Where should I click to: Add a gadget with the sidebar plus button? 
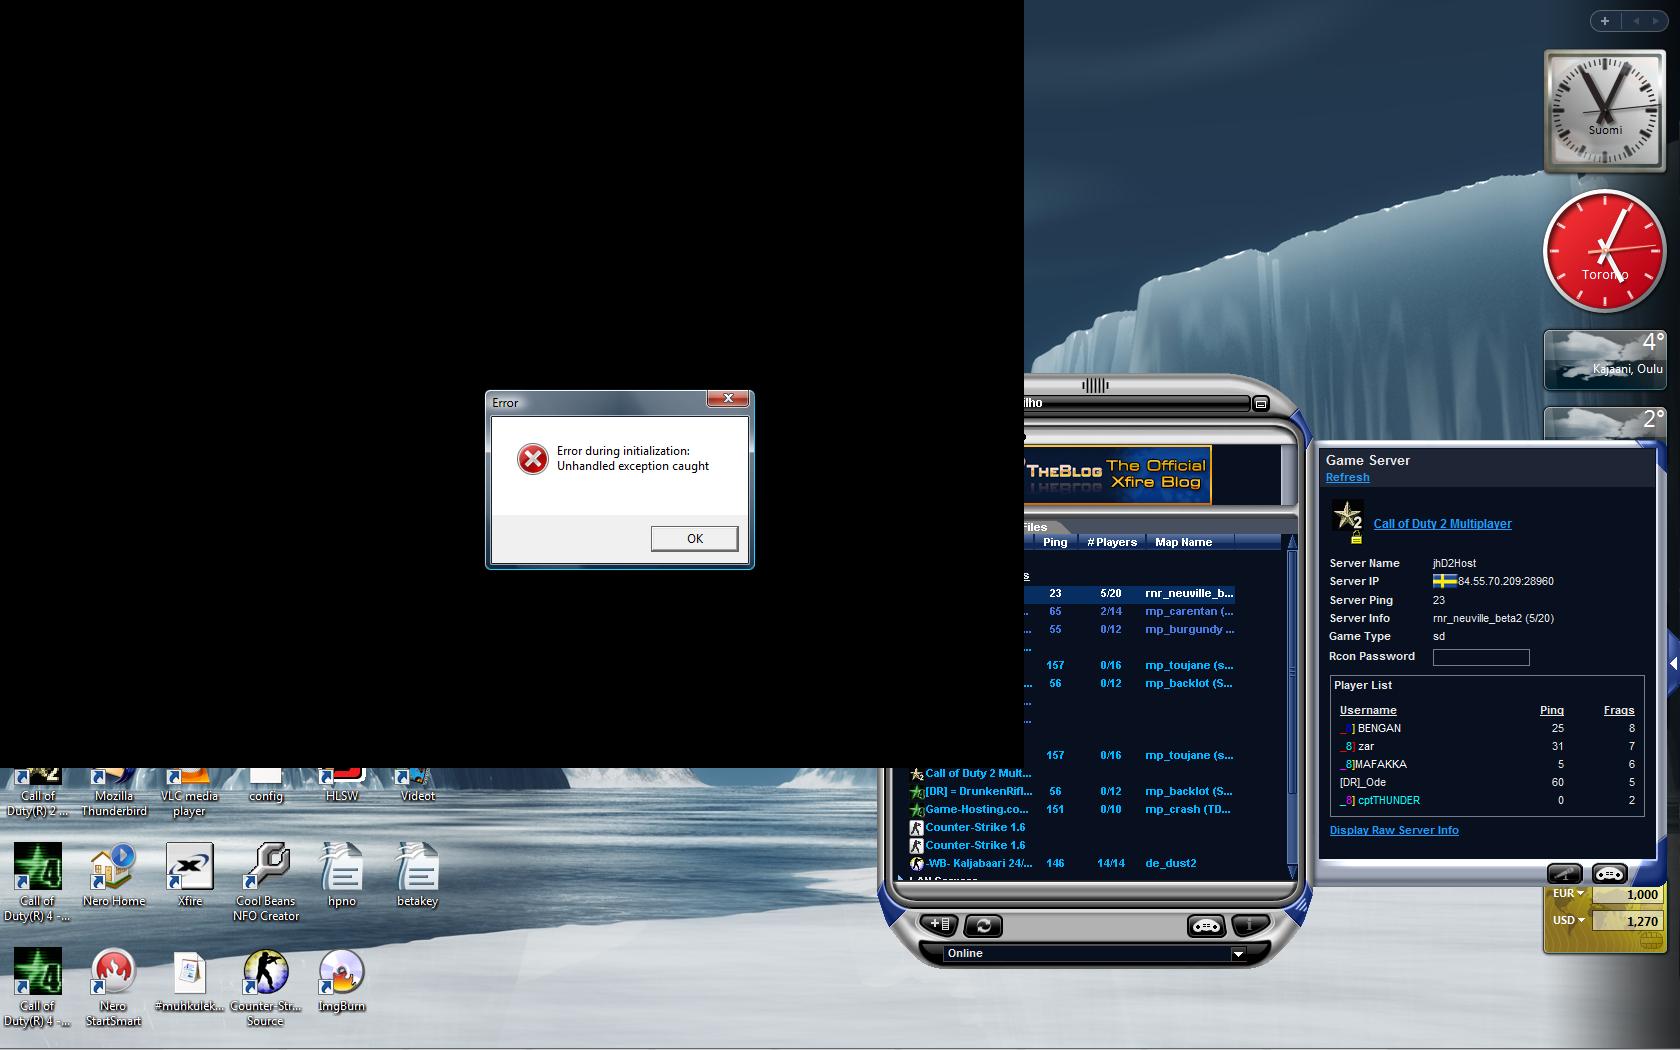(1605, 21)
